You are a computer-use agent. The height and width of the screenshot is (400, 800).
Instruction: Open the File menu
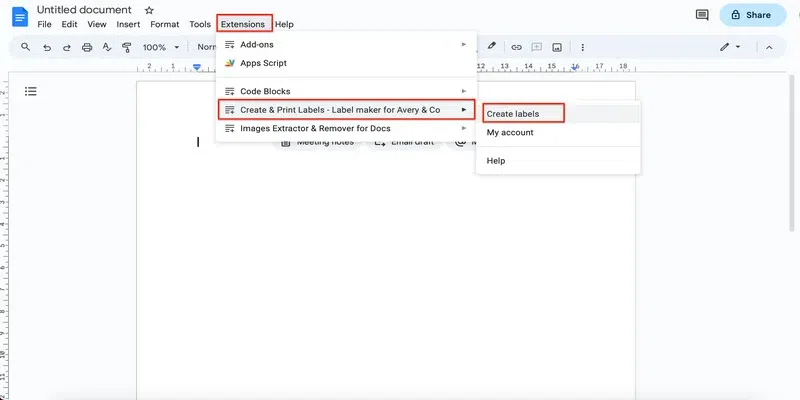pos(44,24)
